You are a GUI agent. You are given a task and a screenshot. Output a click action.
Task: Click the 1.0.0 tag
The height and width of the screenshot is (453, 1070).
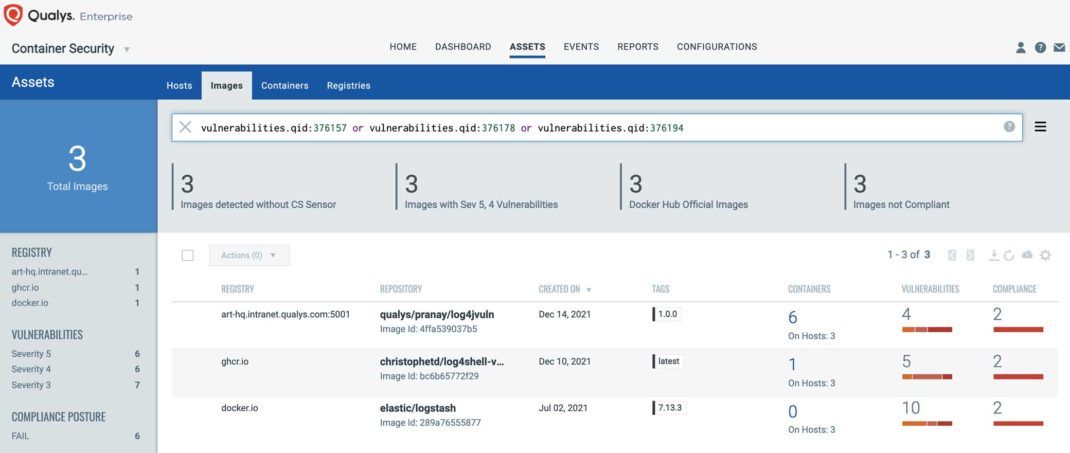pyautogui.click(x=667, y=315)
